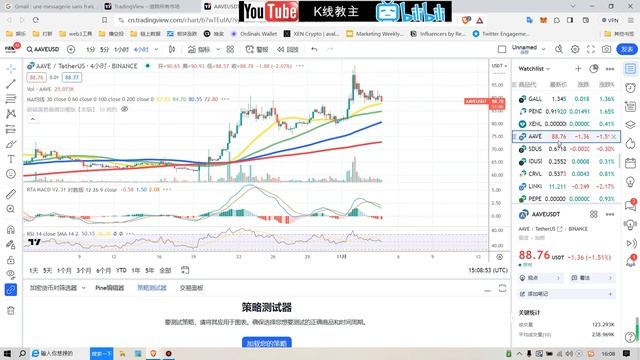Screen dimensions: 640x360
Task: Select the brush drawing tool
Action: [x=11, y=144]
